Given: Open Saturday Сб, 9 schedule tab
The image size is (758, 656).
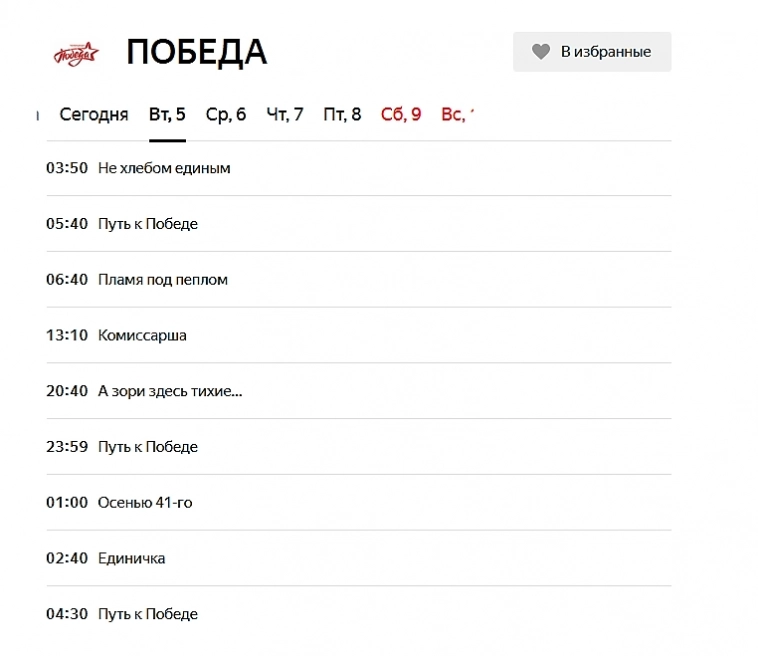Looking at the screenshot, I should (401, 114).
